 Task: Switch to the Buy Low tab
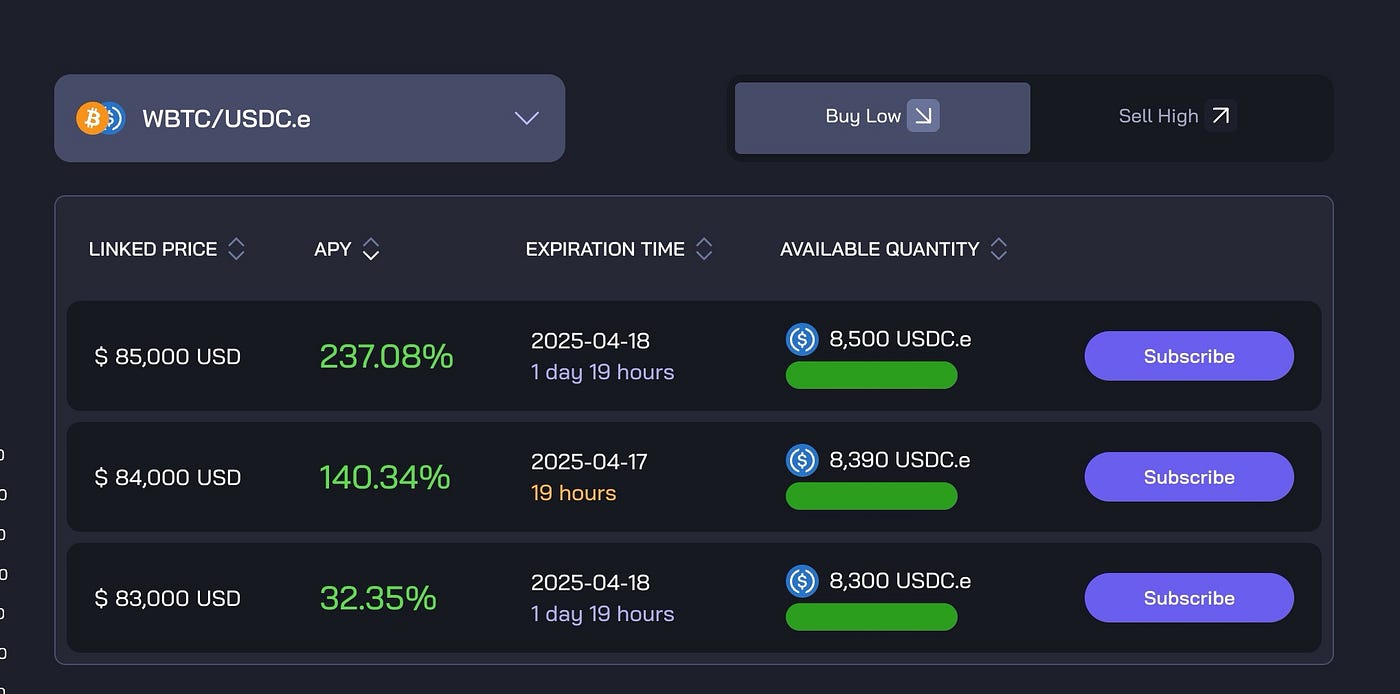[x=882, y=118]
